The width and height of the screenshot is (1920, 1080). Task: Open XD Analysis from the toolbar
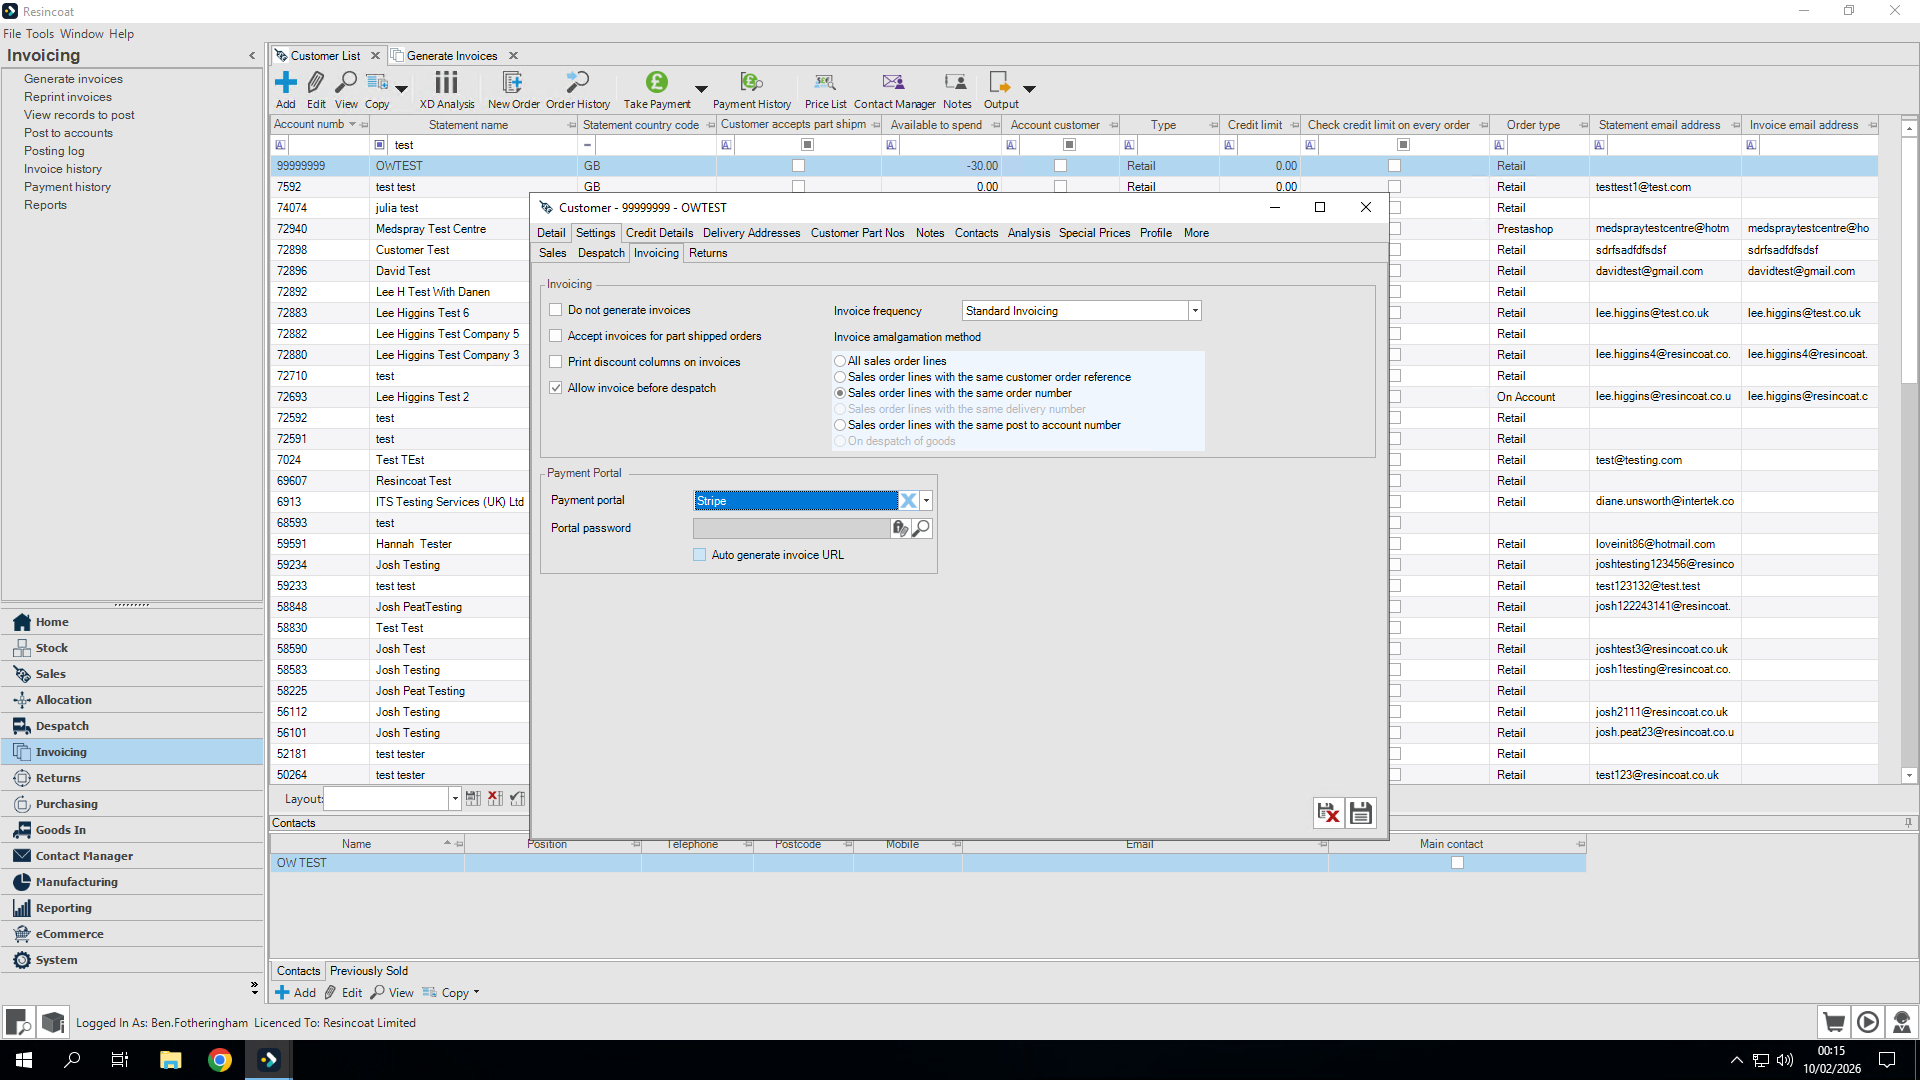coord(447,83)
